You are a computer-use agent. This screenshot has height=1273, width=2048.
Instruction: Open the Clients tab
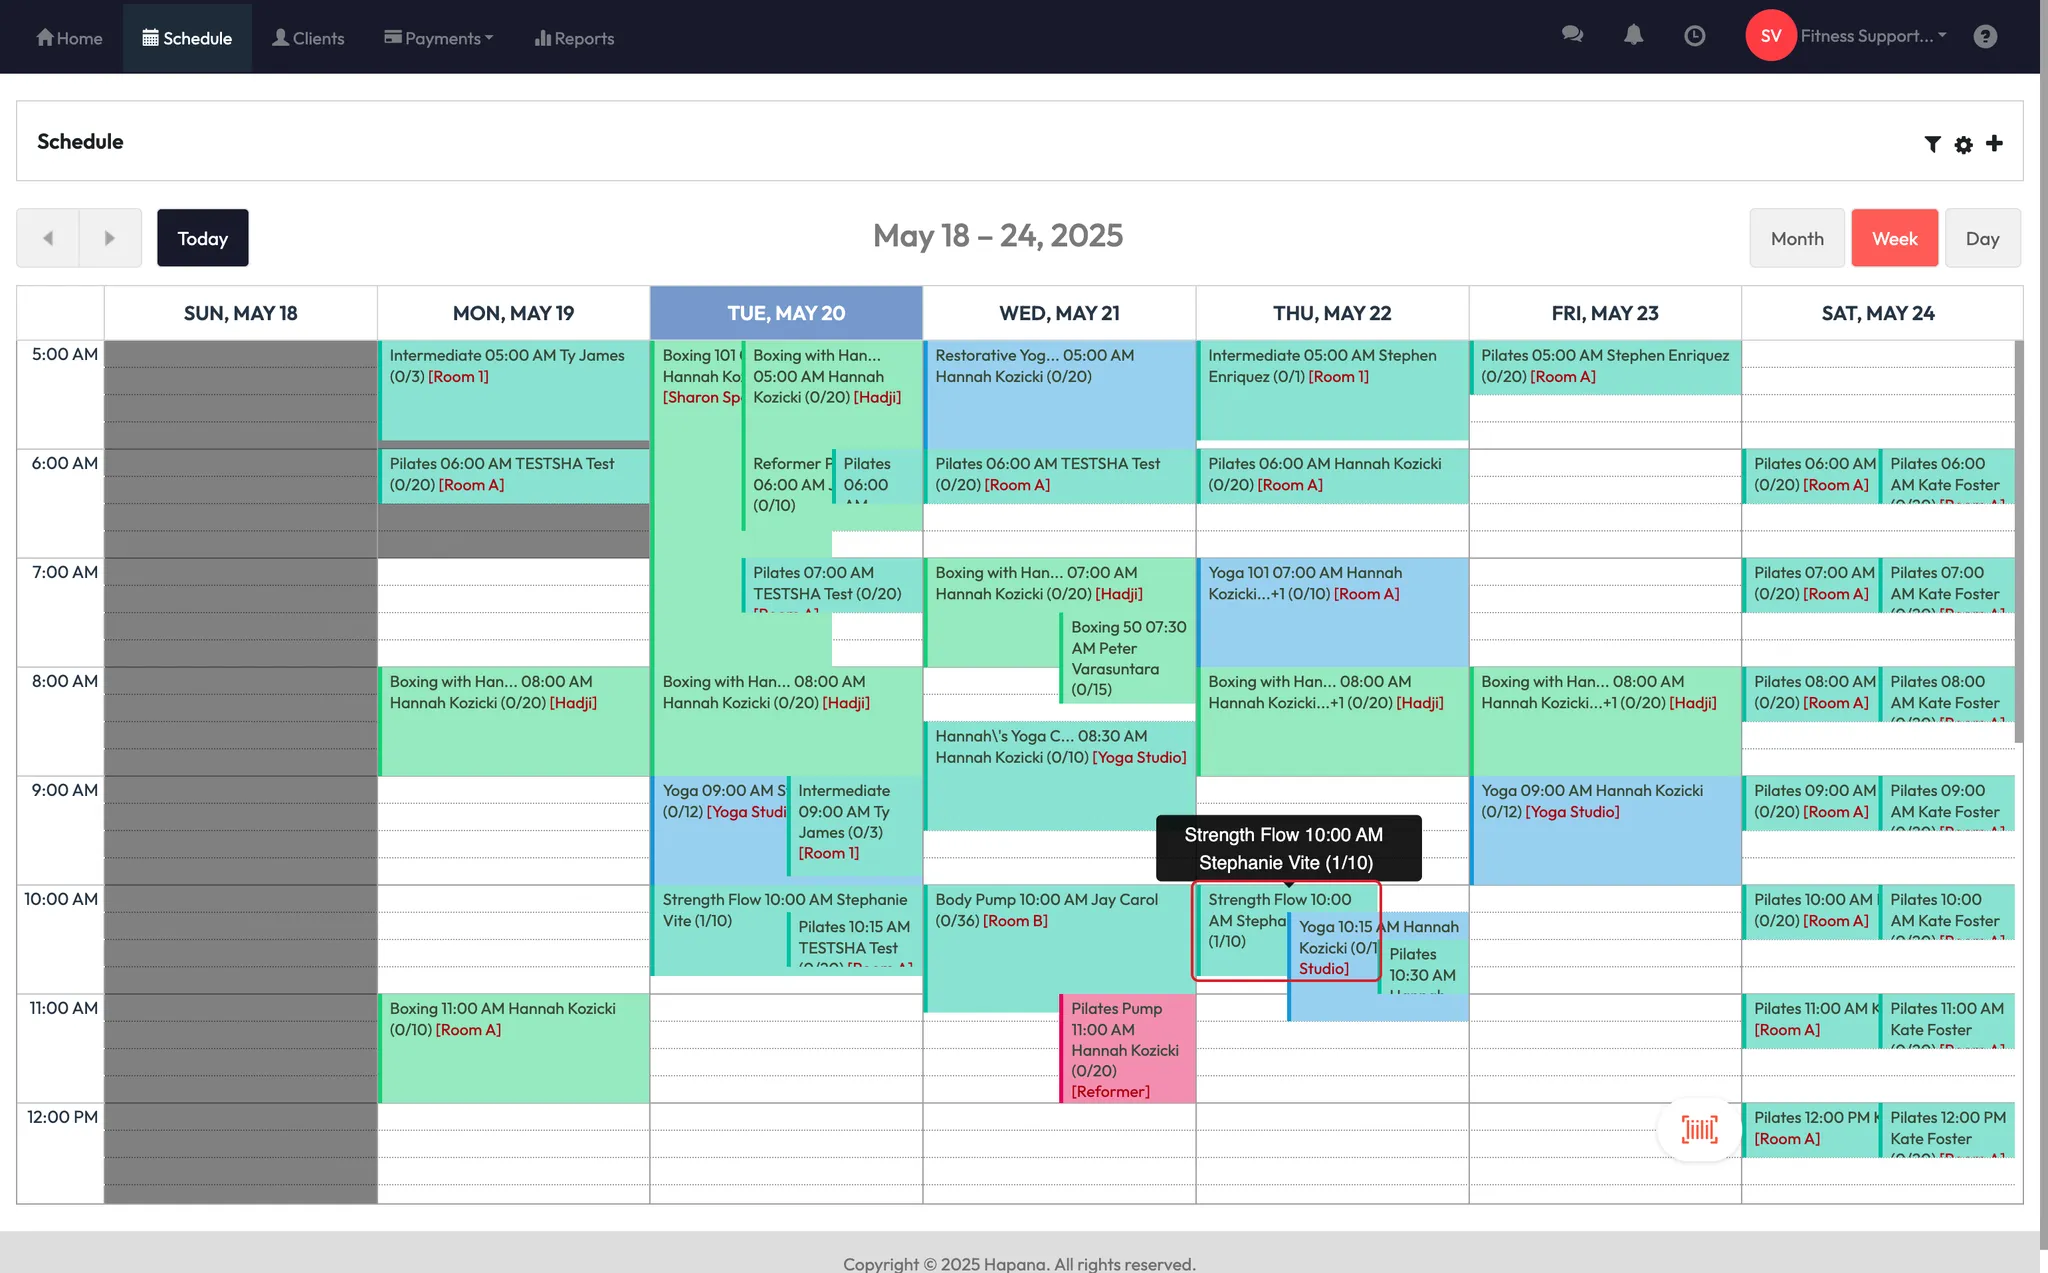click(x=308, y=38)
